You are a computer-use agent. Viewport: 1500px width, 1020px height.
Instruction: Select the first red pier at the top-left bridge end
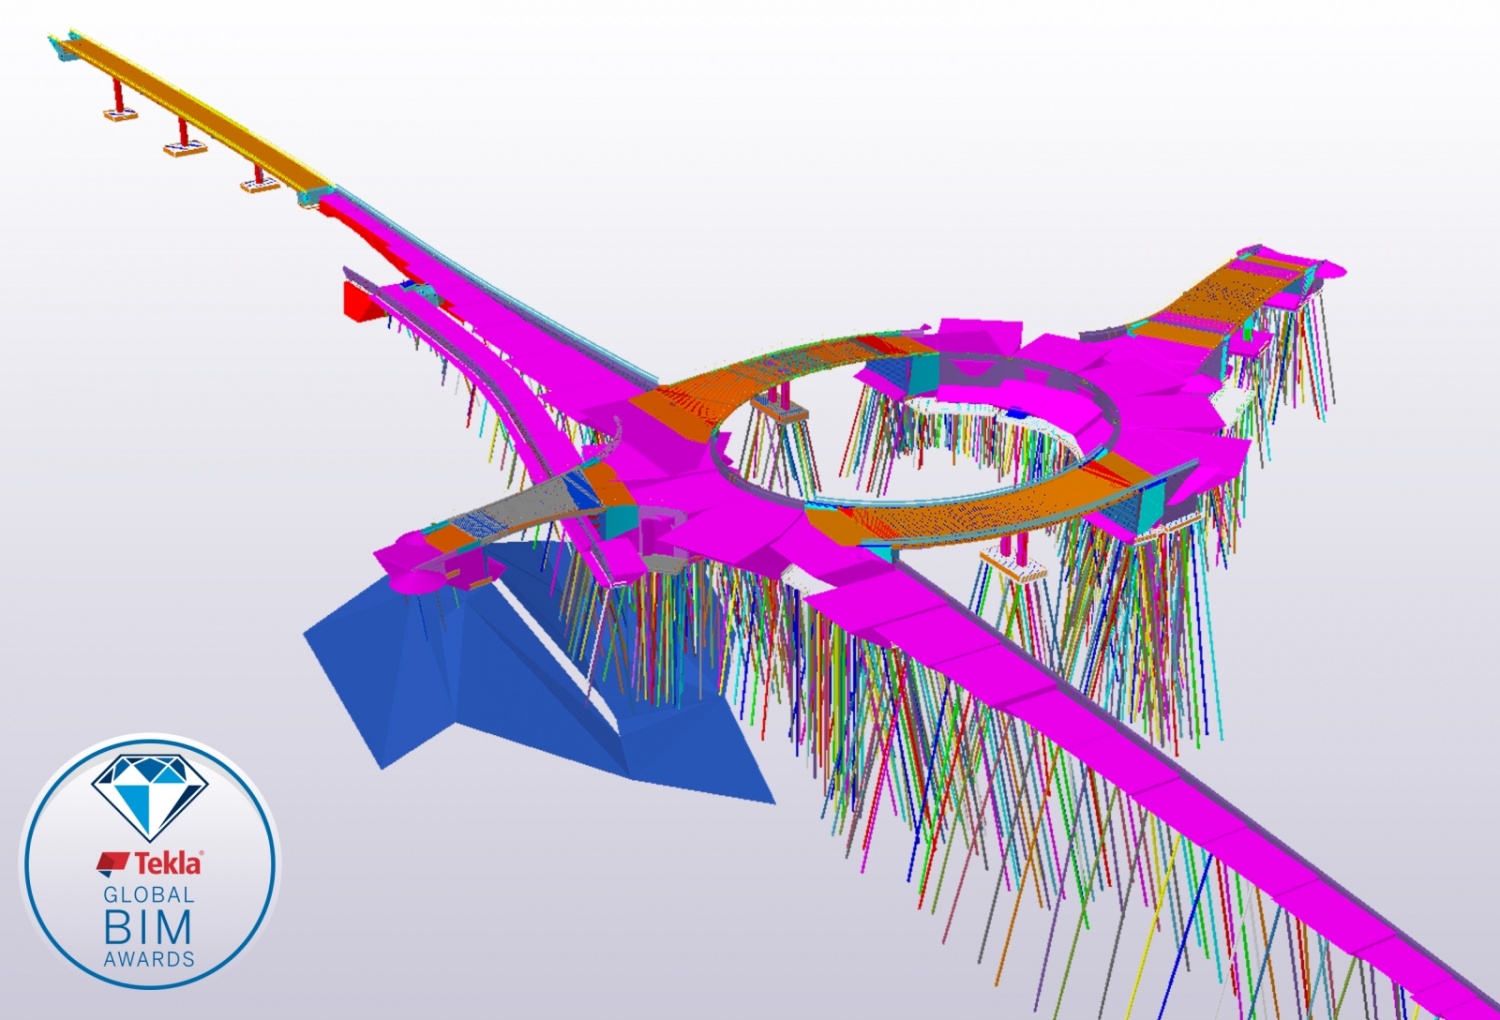tap(118, 97)
